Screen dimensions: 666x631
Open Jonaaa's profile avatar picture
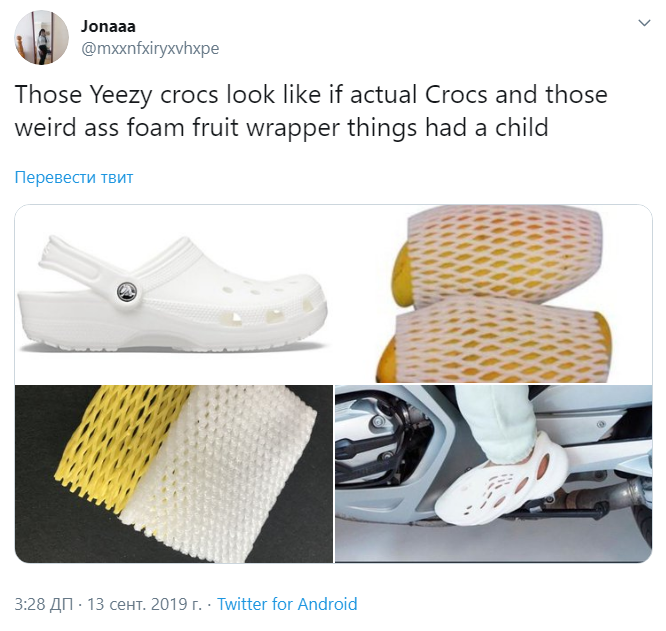[x=42, y=37]
